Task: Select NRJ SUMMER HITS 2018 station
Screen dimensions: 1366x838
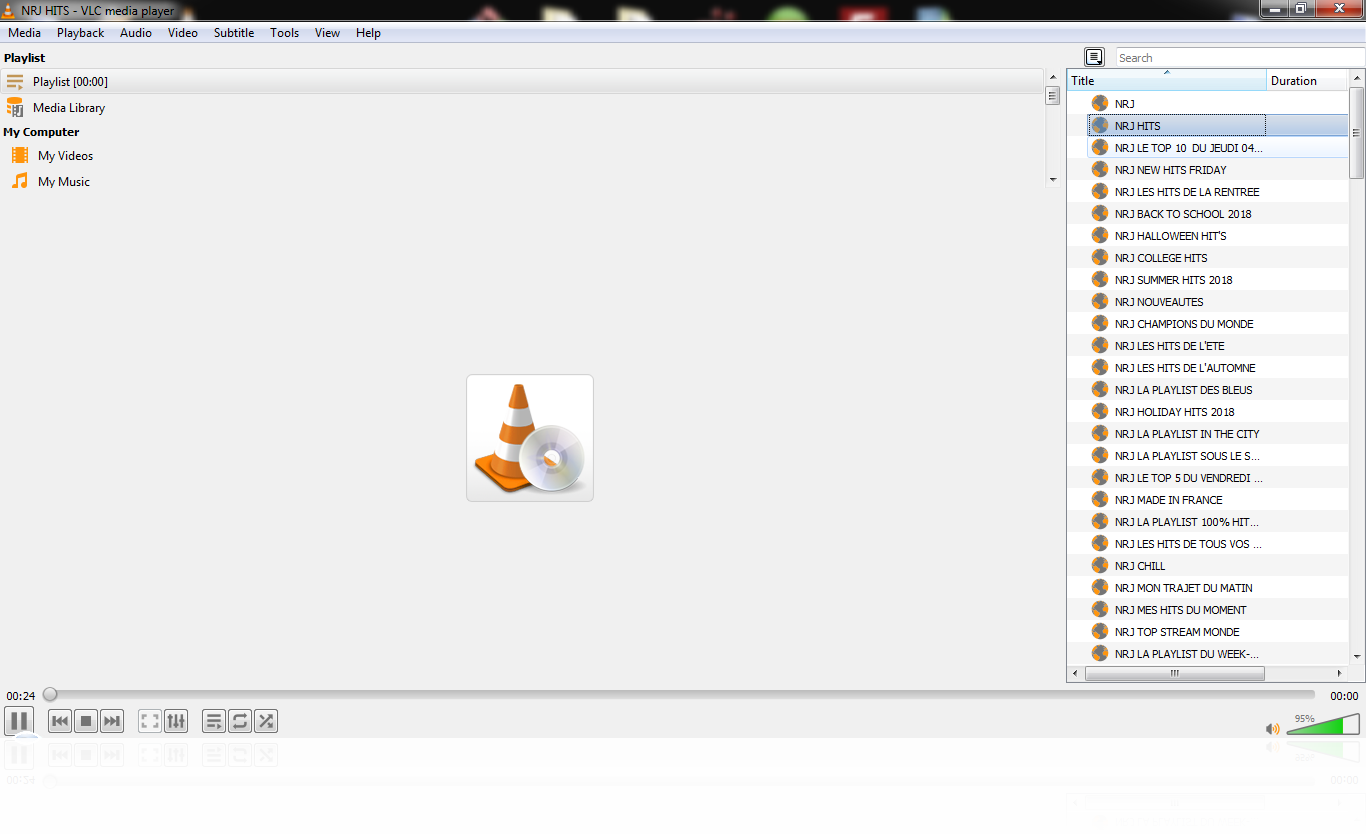Action: pyautogui.click(x=1173, y=280)
